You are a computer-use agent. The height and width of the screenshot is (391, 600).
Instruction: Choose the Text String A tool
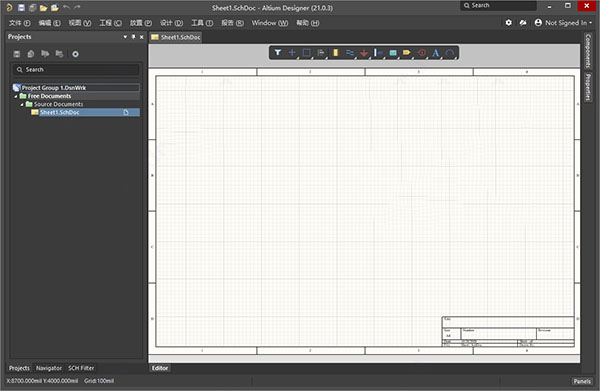tap(435, 53)
